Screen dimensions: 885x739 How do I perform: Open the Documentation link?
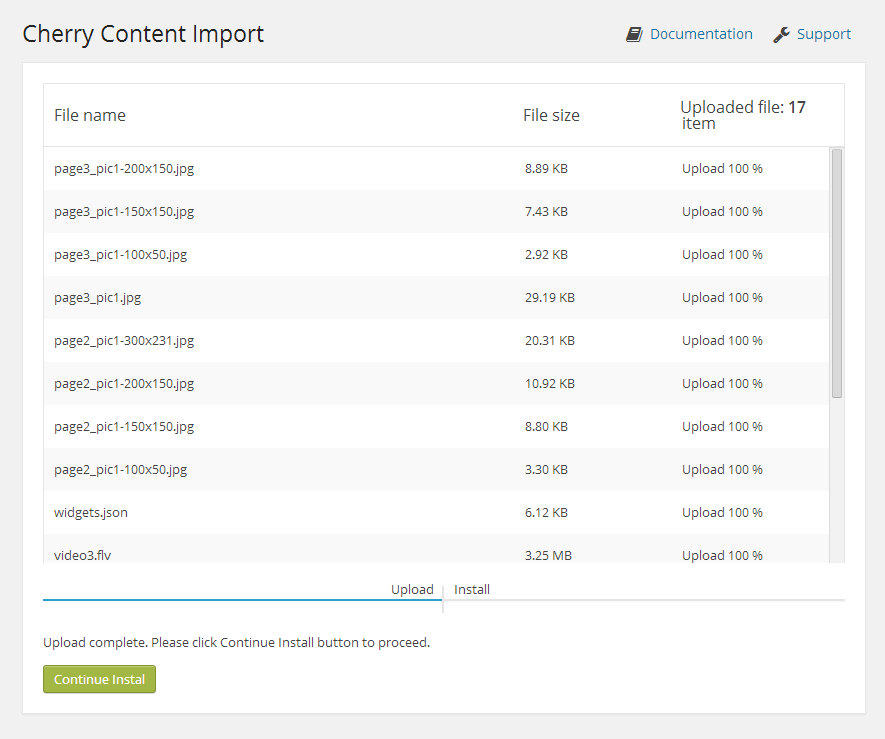[x=701, y=34]
